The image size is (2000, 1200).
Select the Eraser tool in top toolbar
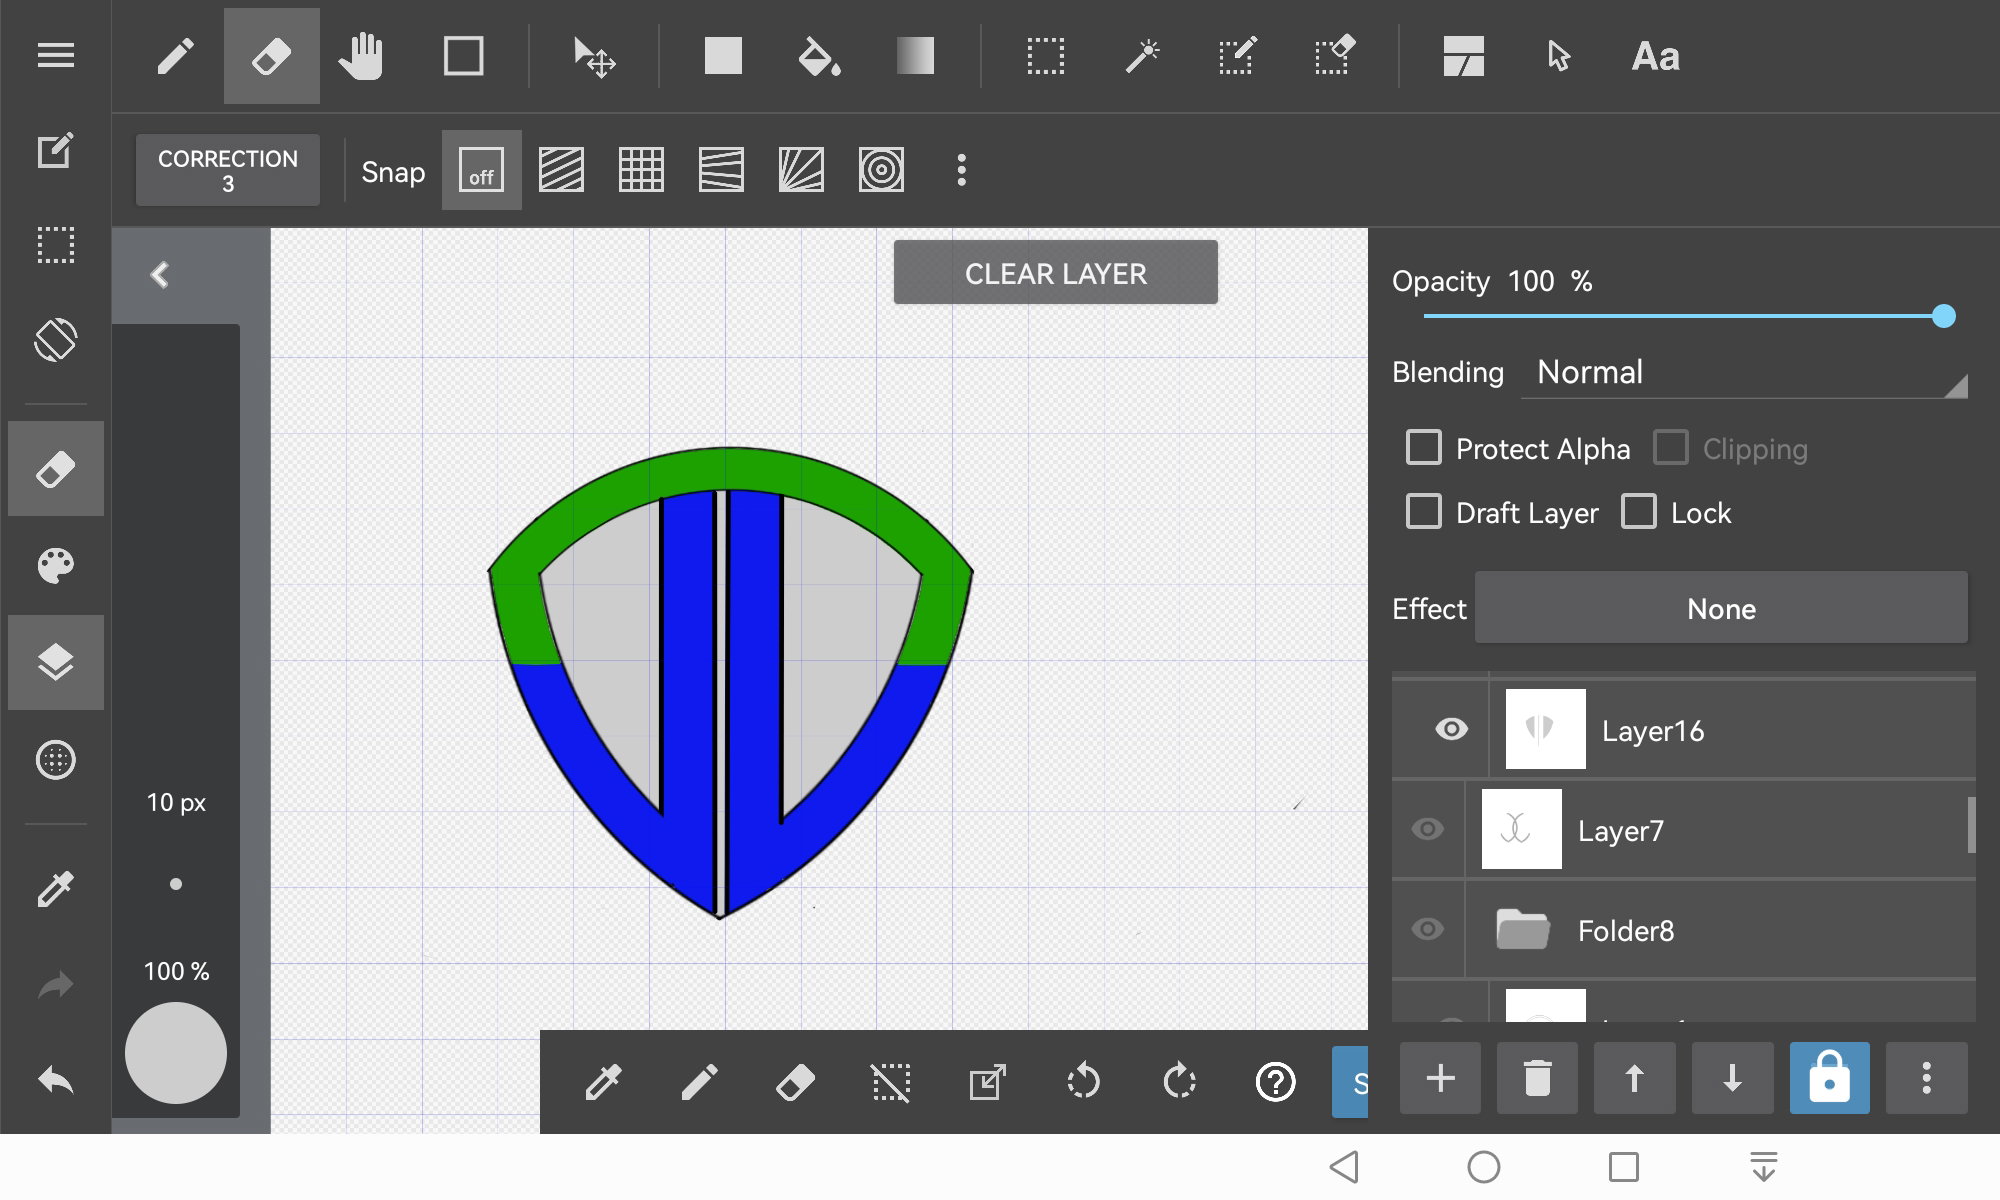(x=271, y=56)
